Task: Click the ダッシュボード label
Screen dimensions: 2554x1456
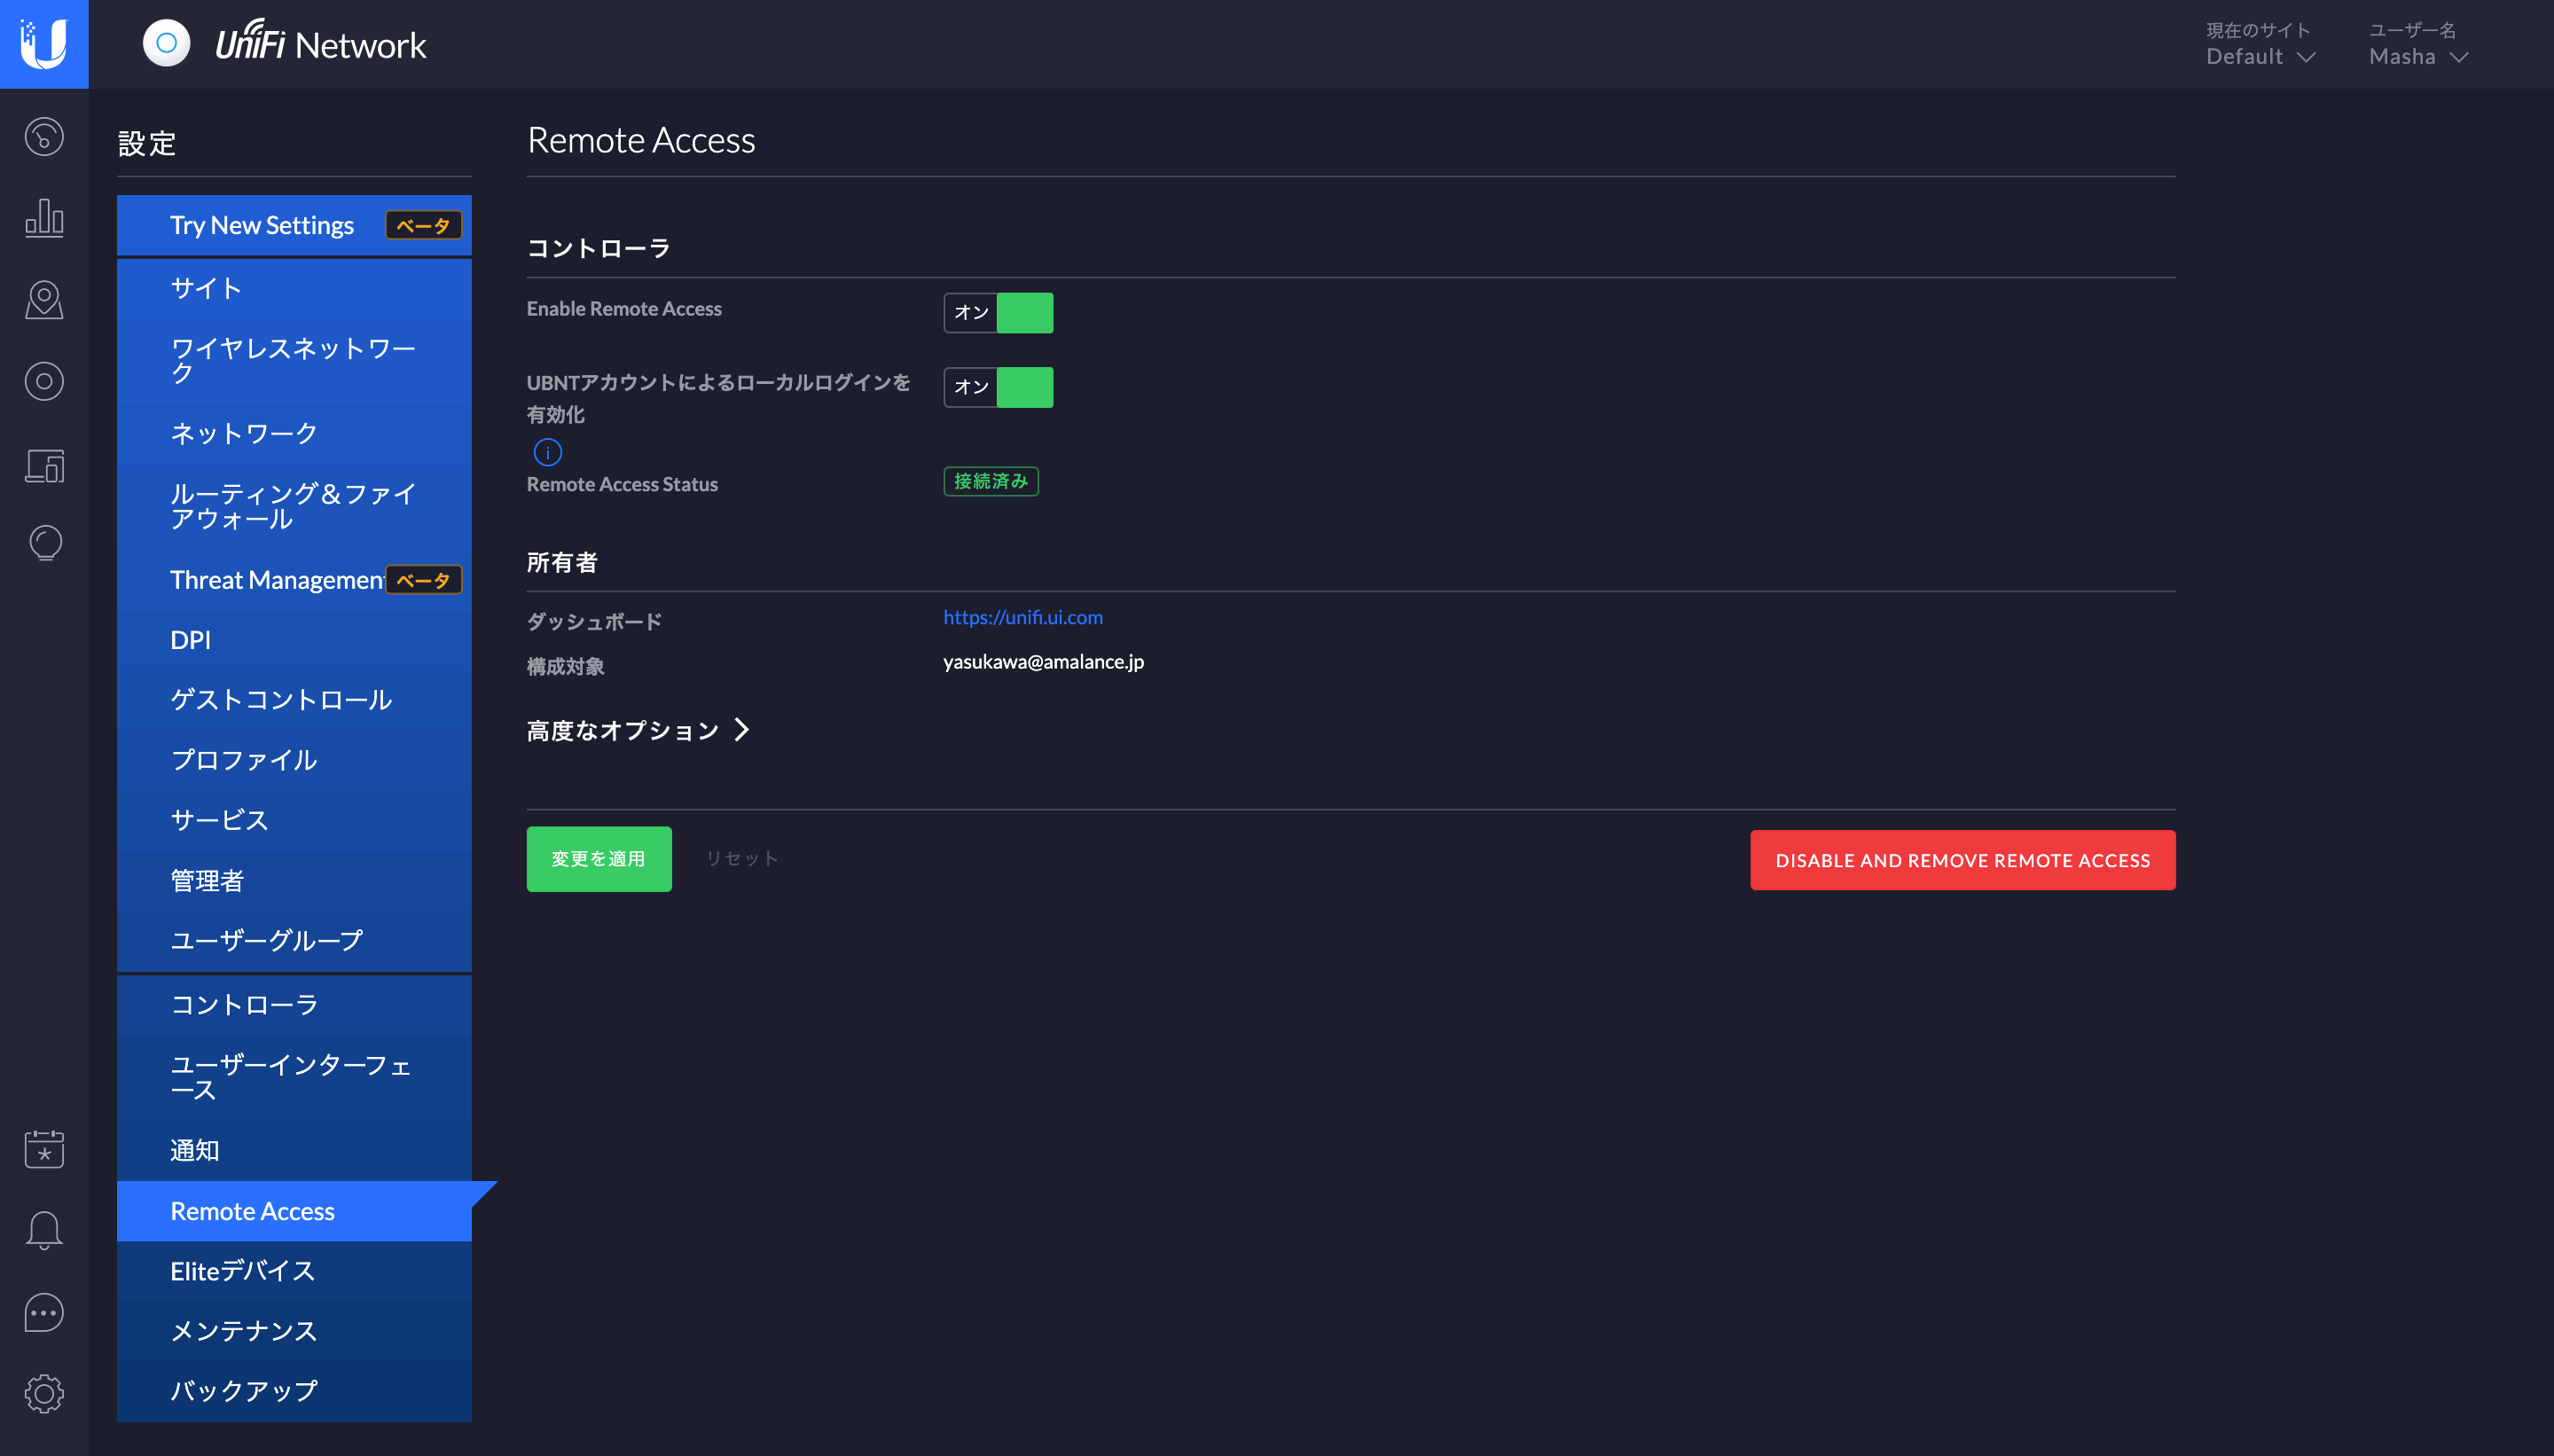Action: 594,621
